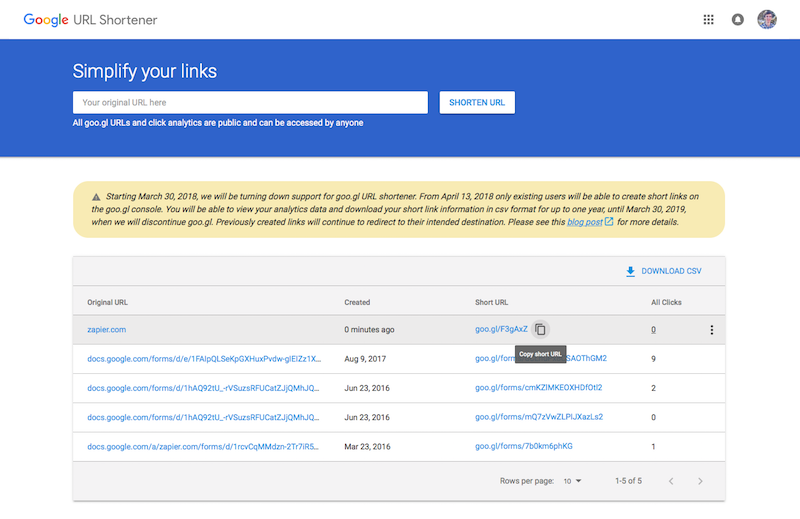Open the docs.google.com form link with 2 clicks

203,388
